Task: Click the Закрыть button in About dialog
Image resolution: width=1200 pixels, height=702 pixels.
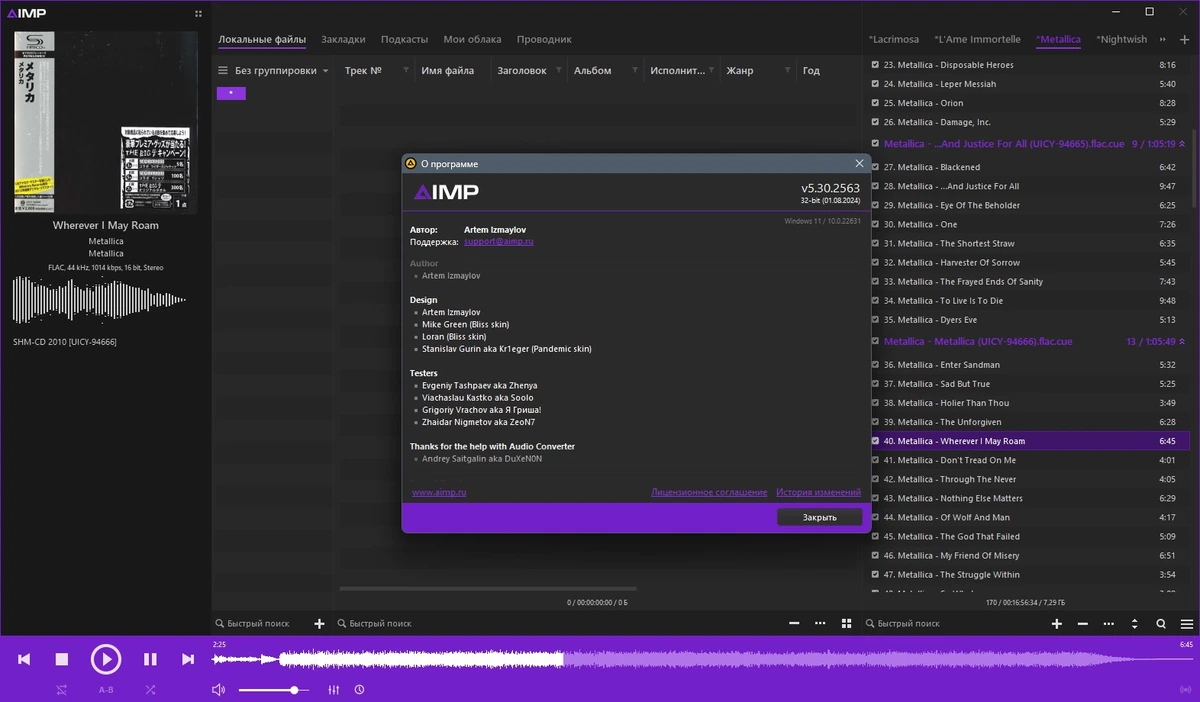Action: 820,517
